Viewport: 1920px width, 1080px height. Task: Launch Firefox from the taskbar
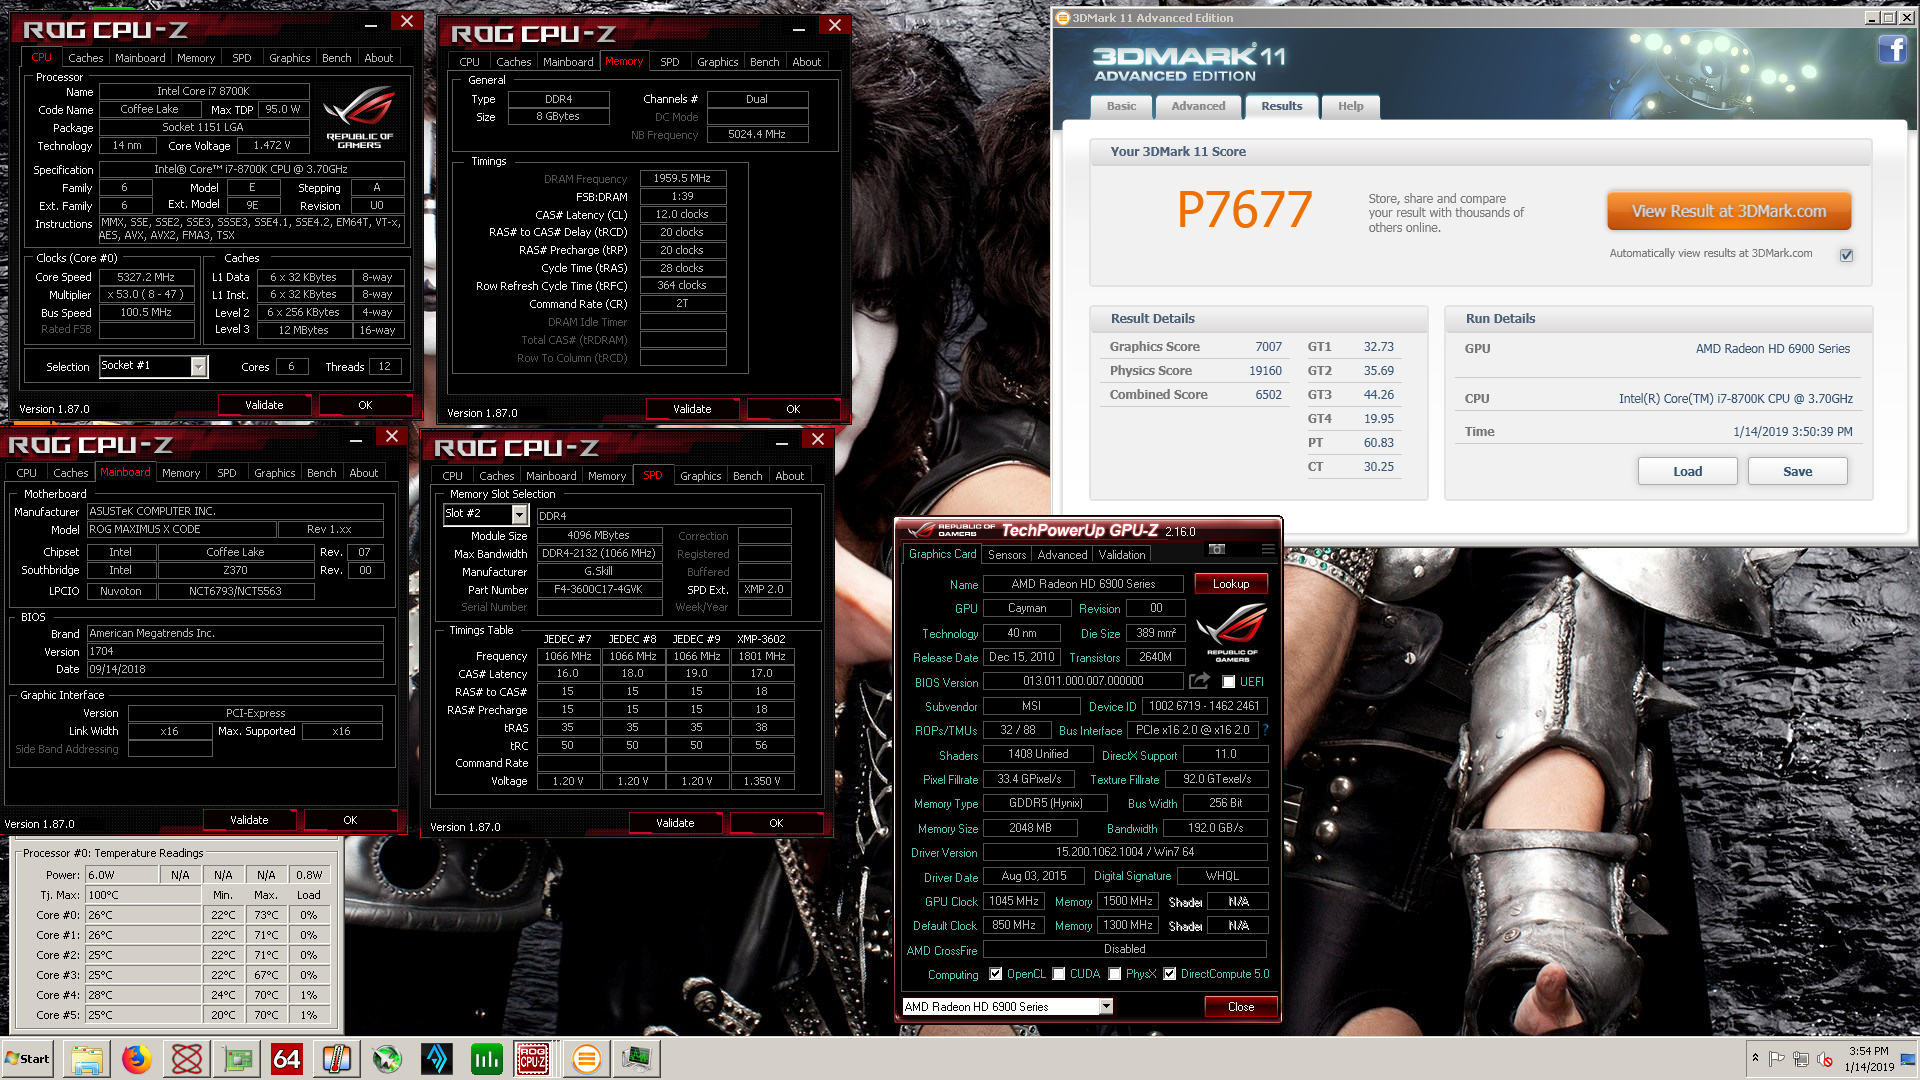(136, 1058)
